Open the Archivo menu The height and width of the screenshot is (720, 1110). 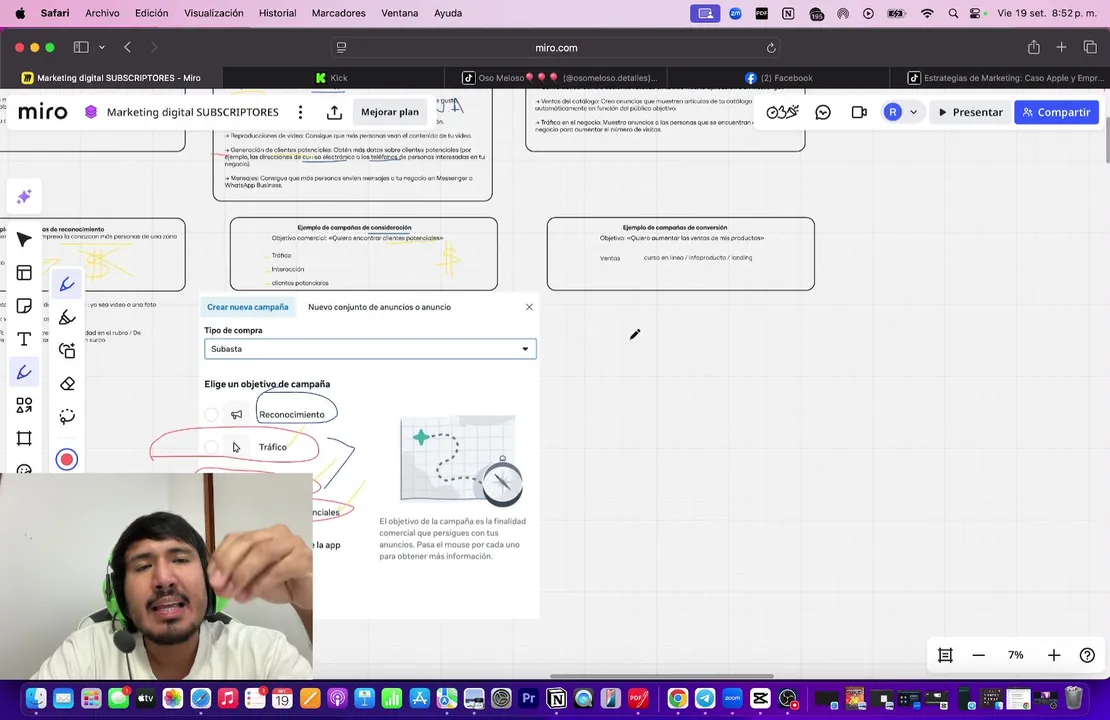point(102,13)
